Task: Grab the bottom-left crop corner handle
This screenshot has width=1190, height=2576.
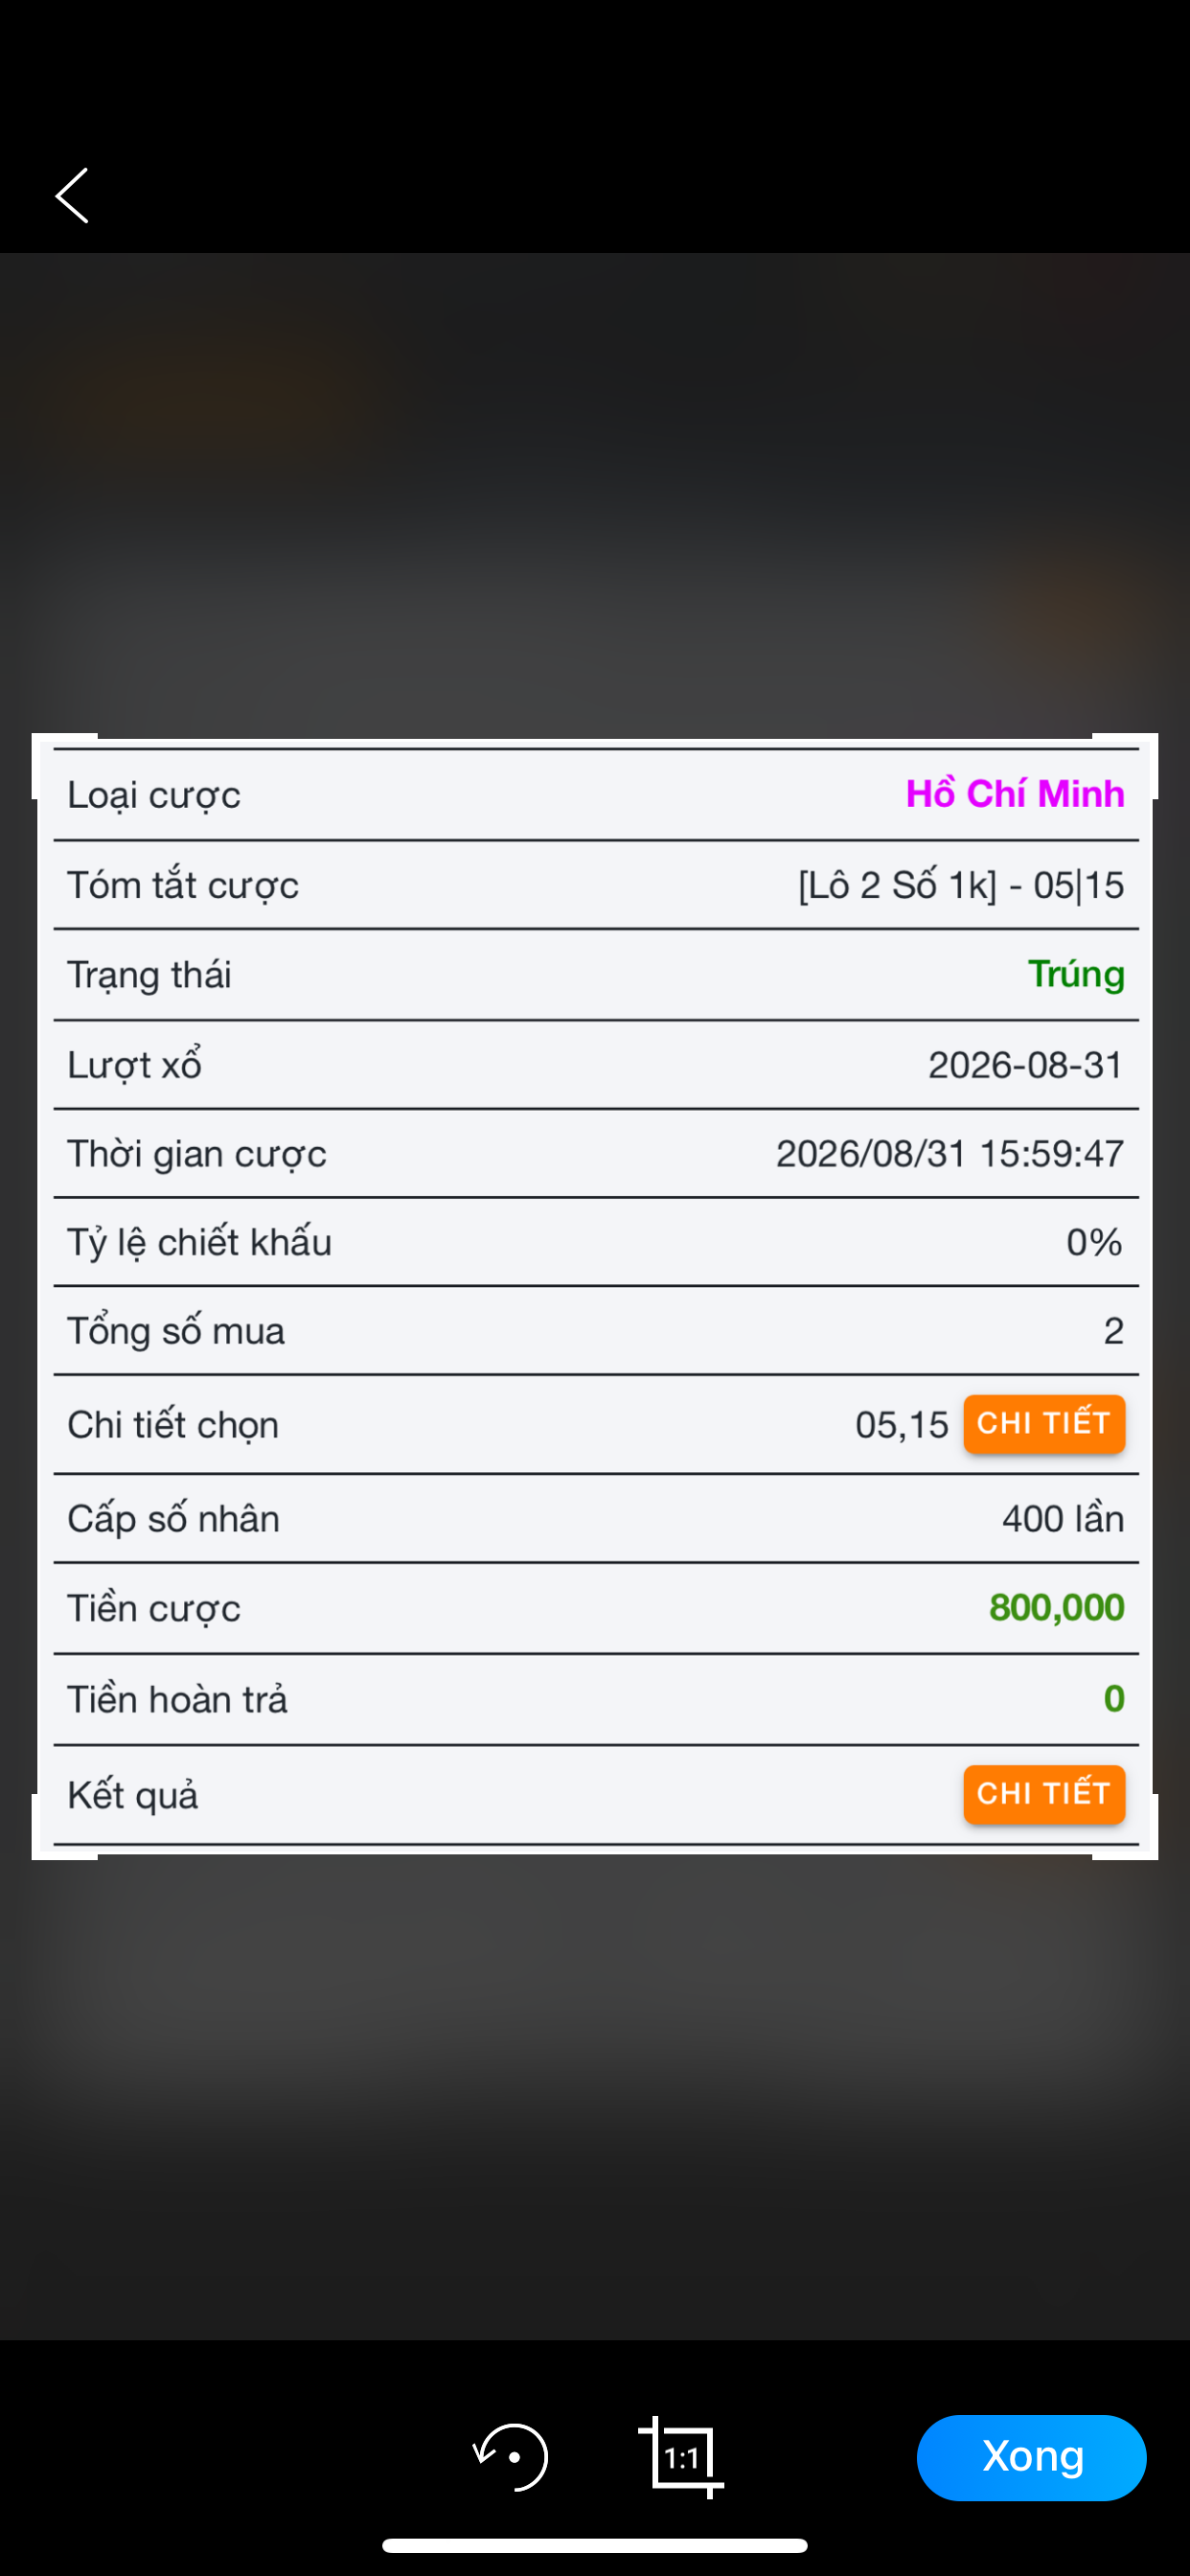Action: [x=64, y=1827]
